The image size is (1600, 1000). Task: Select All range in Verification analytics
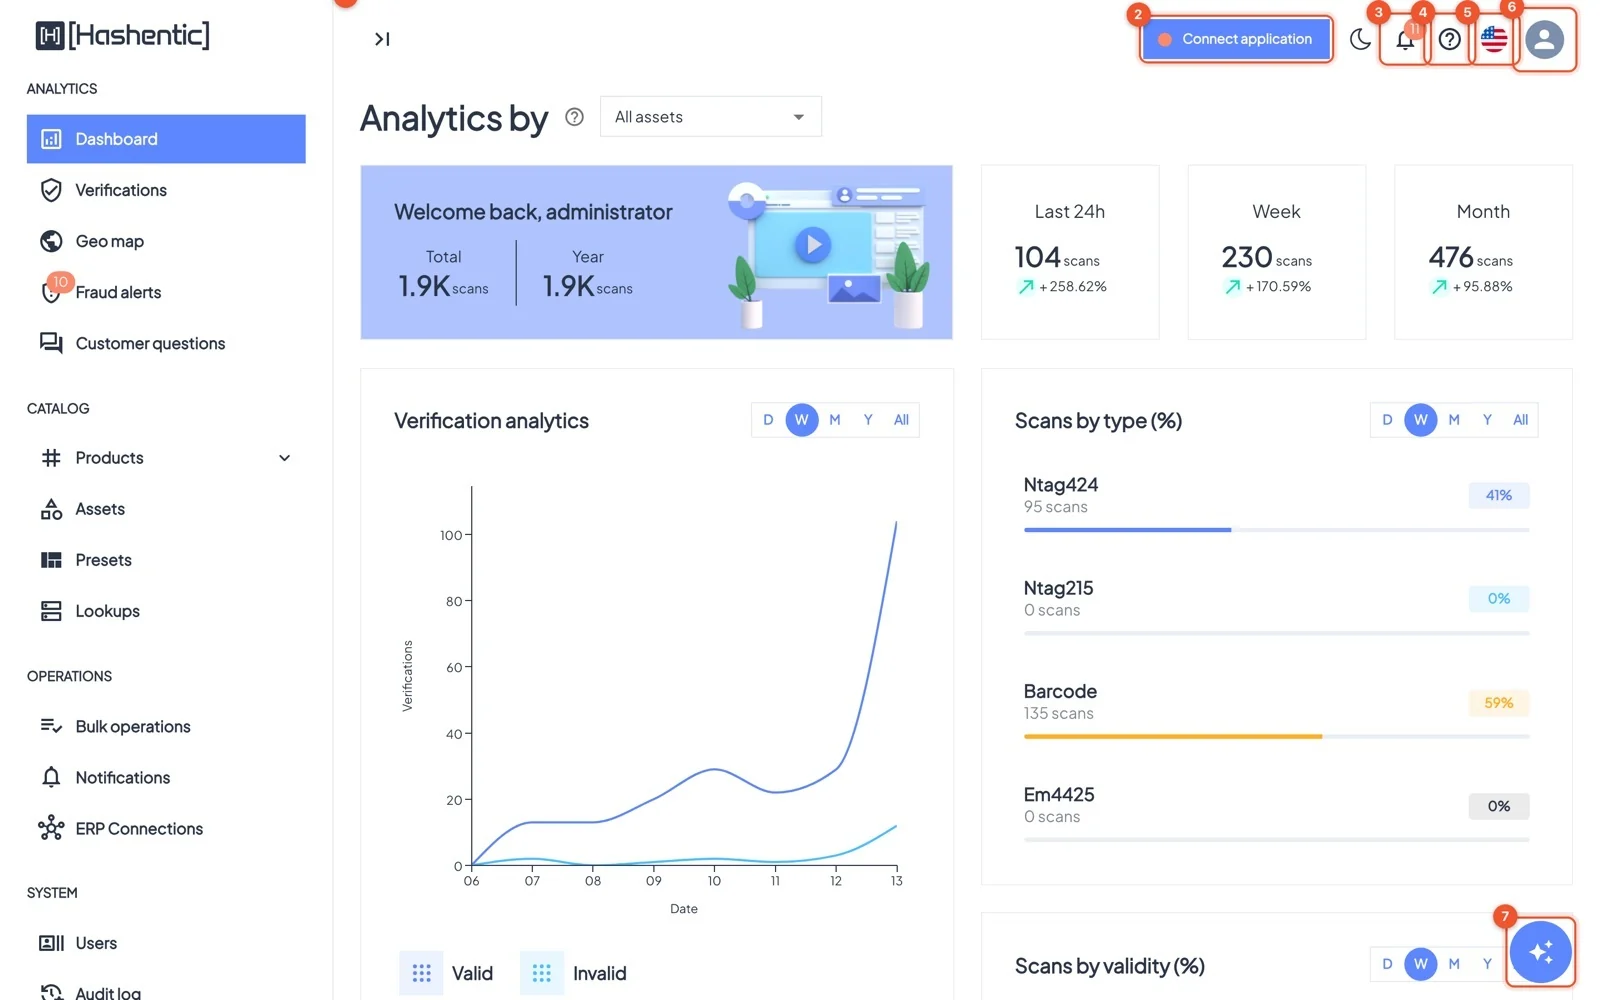(x=901, y=420)
